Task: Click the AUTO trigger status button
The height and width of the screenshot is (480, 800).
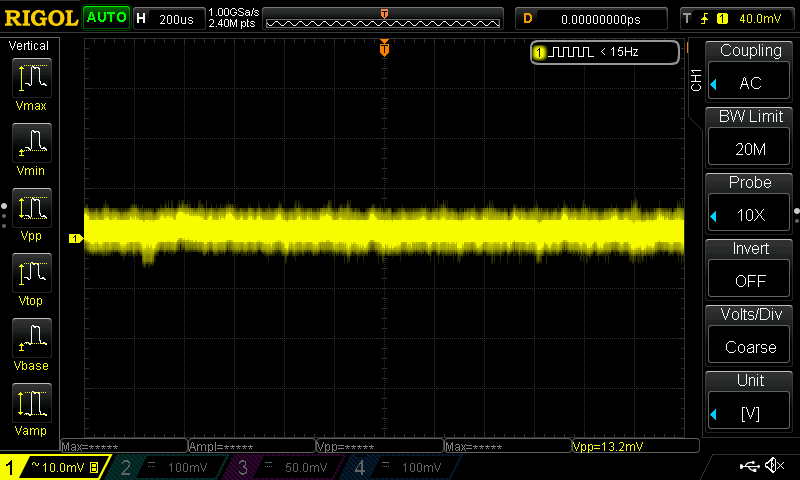Action: coord(106,18)
